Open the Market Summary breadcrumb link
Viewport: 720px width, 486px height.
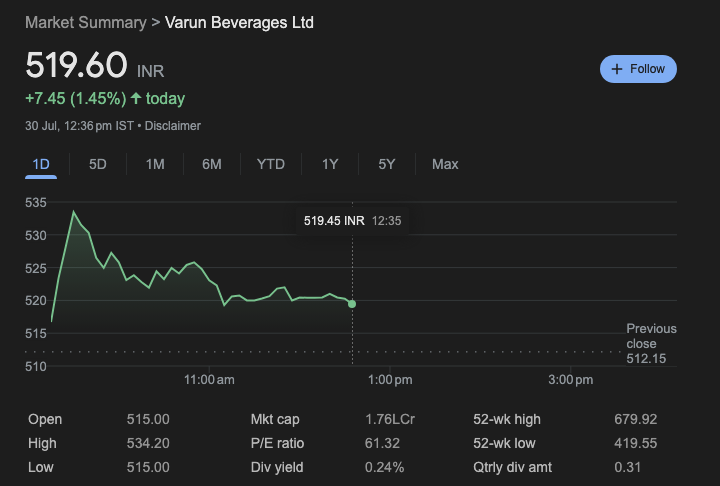pos(85,23)
